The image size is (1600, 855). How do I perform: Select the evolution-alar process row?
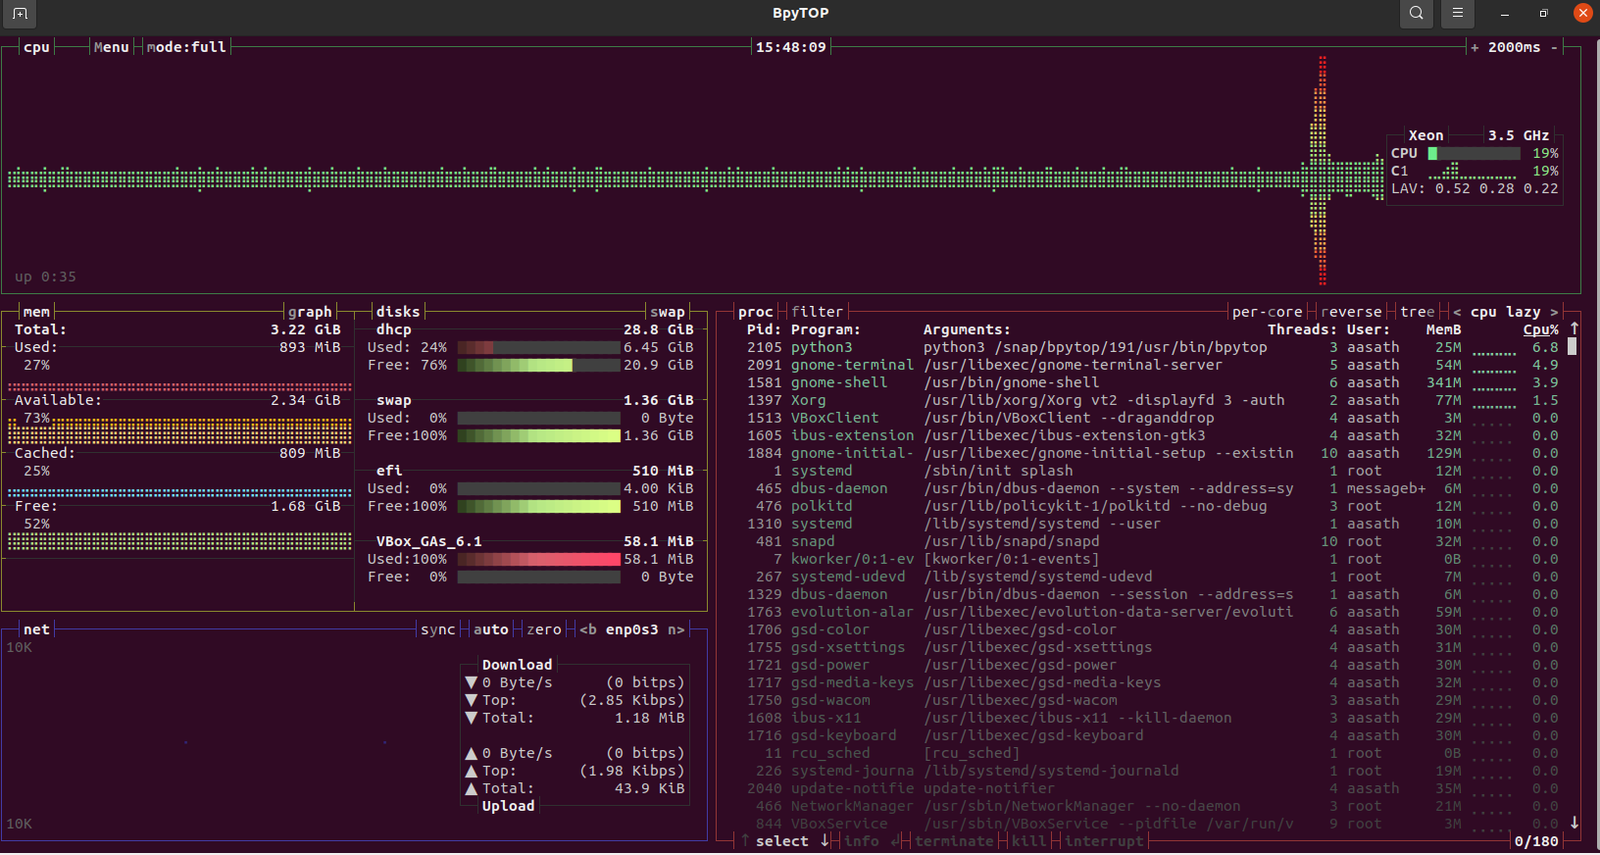(1153, 612)
